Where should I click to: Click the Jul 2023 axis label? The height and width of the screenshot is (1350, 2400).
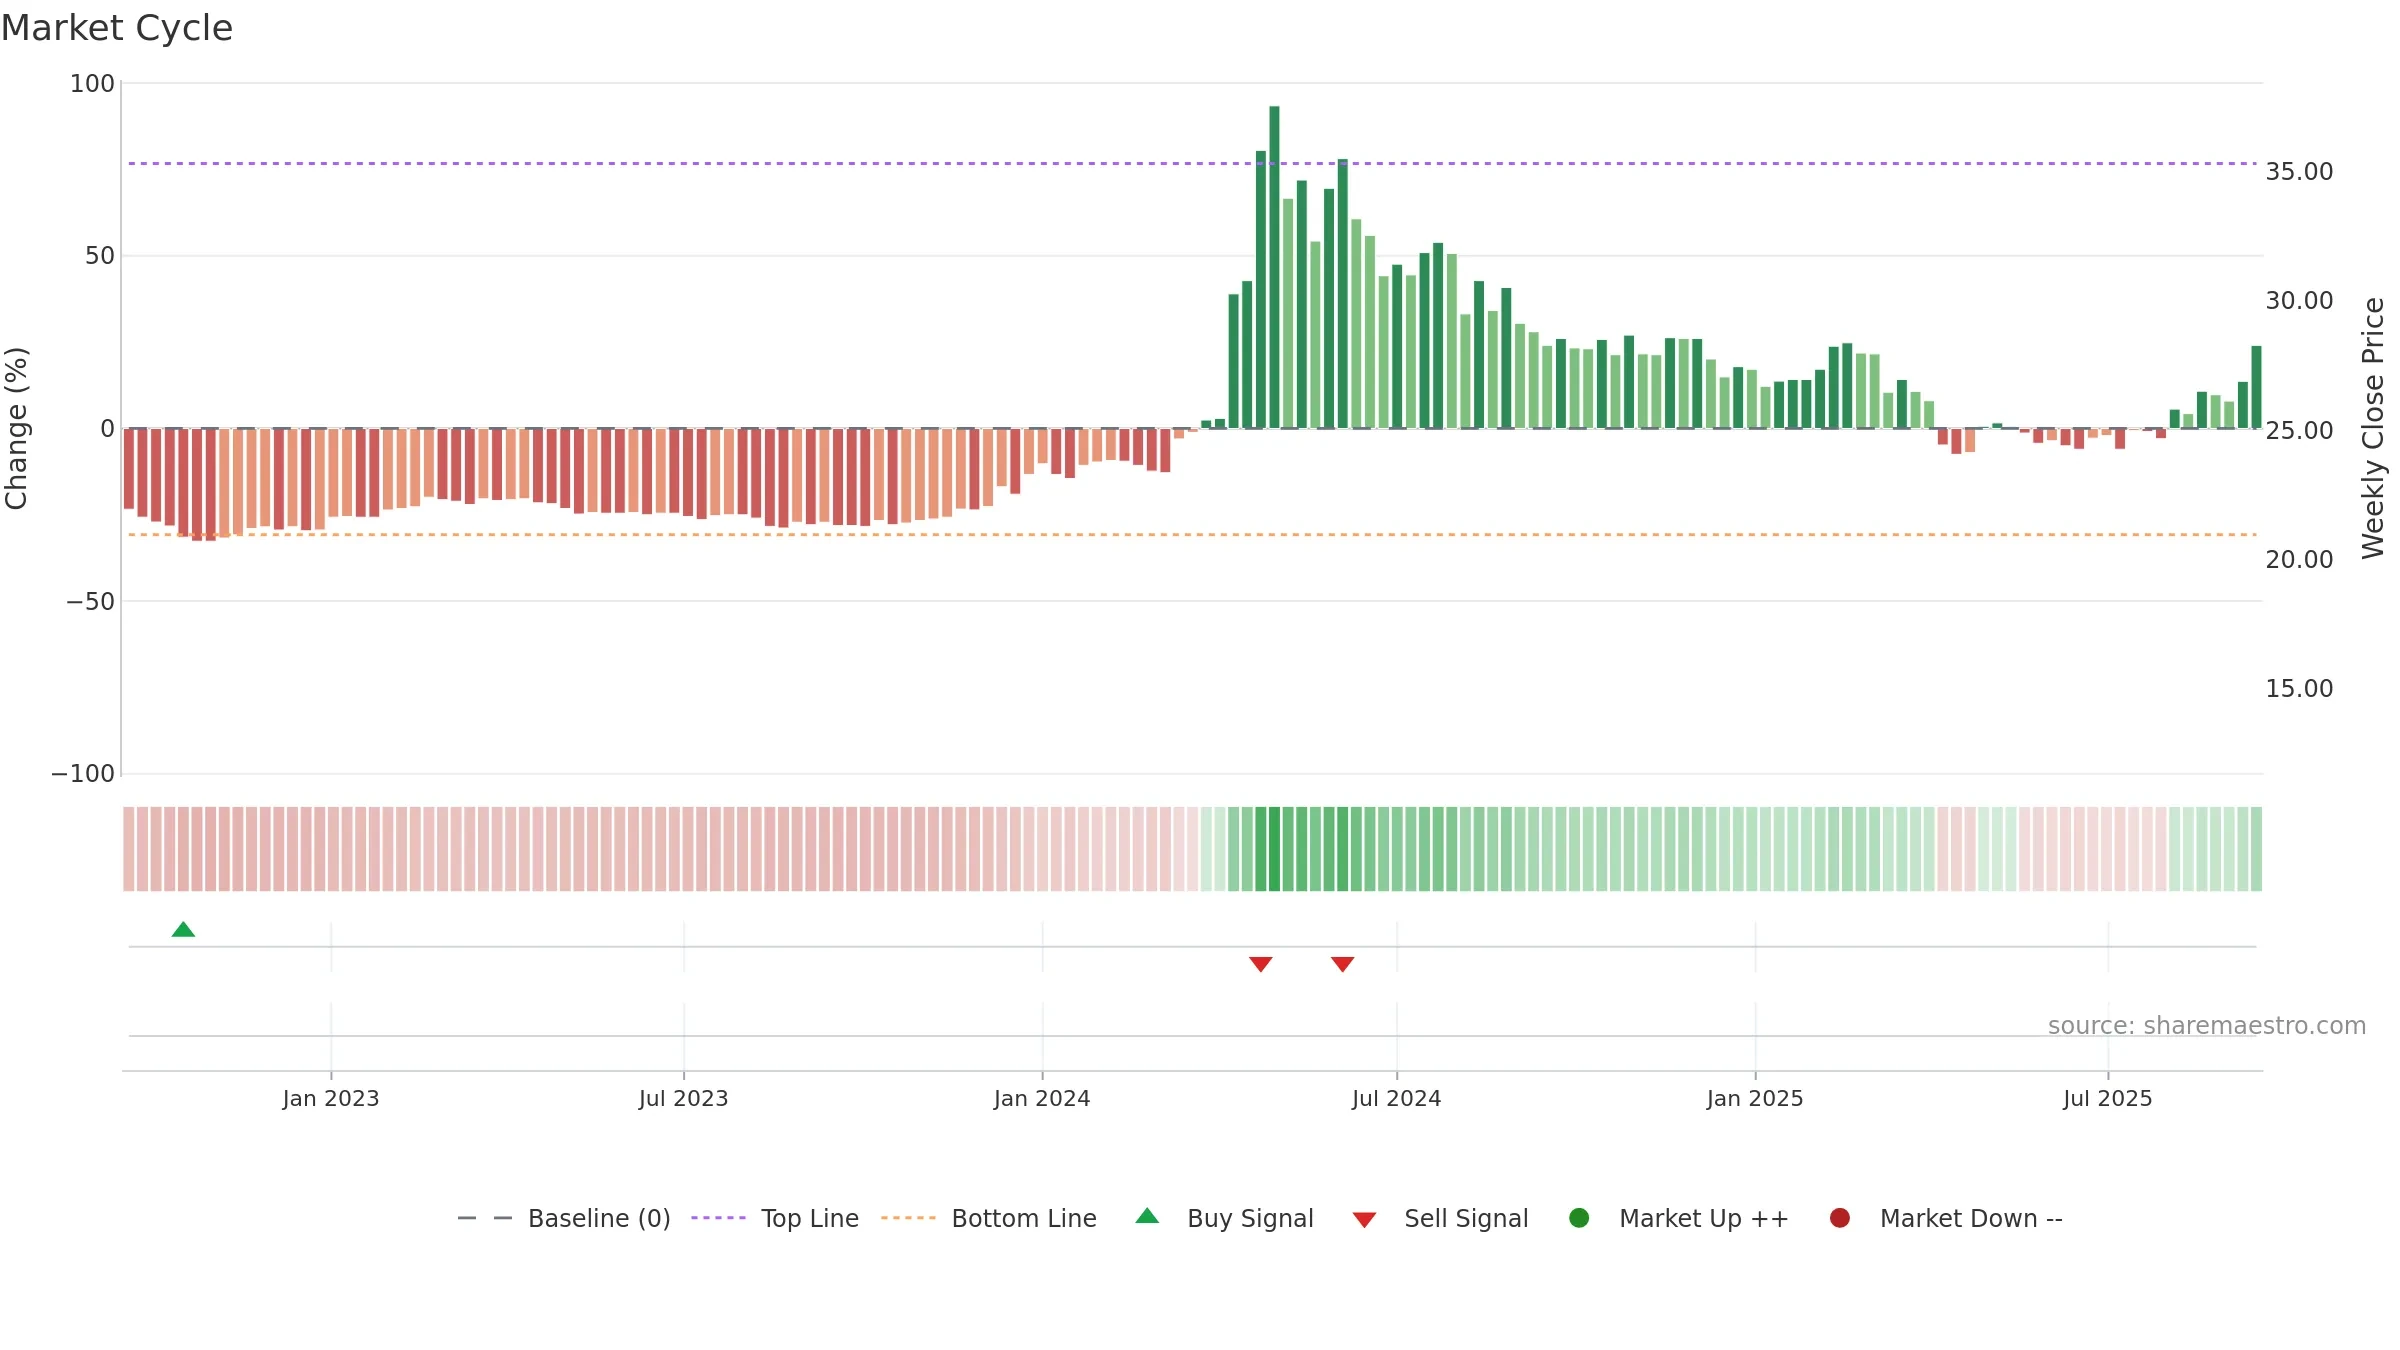point(684,1099)
